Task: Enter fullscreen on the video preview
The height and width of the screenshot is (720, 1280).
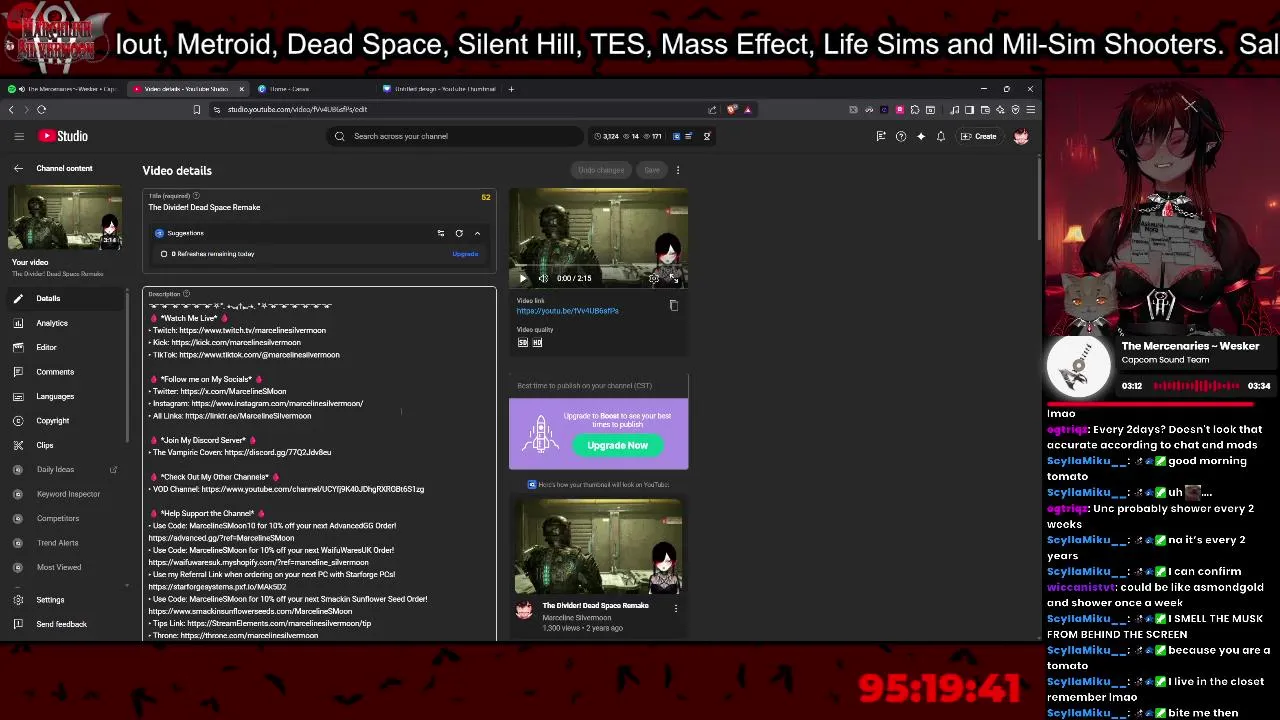Action: tap(675, 278)
